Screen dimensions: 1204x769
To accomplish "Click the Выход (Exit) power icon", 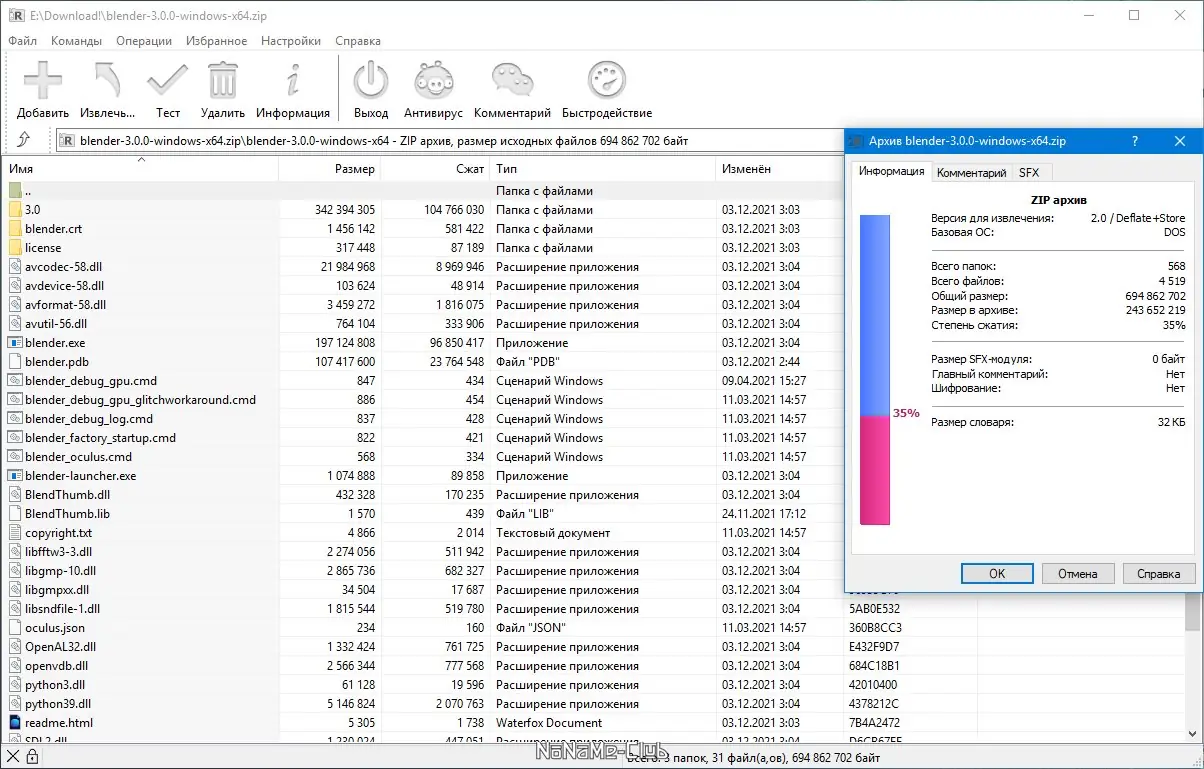I will click(x=371, y=79).
